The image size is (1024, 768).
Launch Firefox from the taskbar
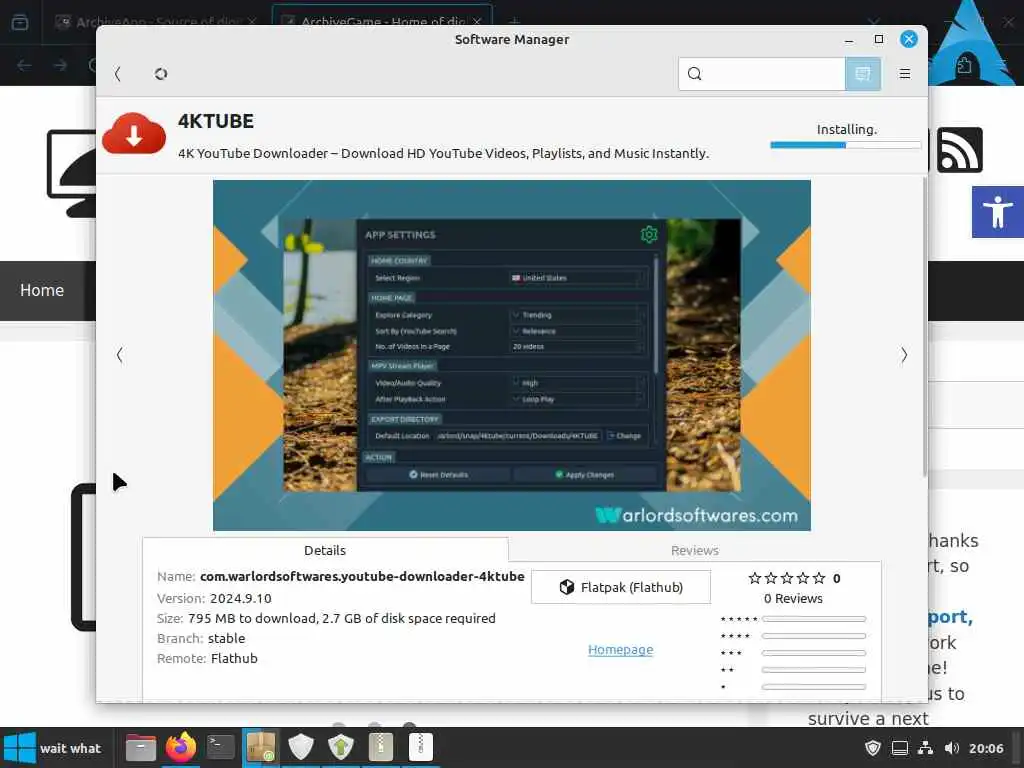click(181, 747)
